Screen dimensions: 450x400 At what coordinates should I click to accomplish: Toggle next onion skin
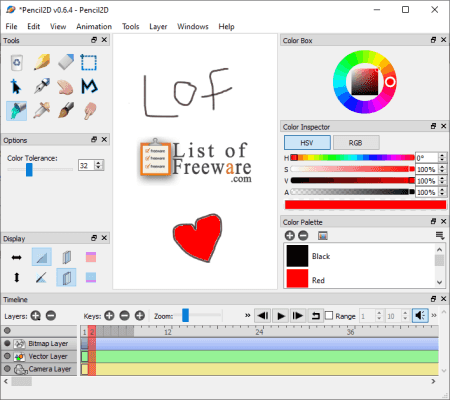click(66, 277)
